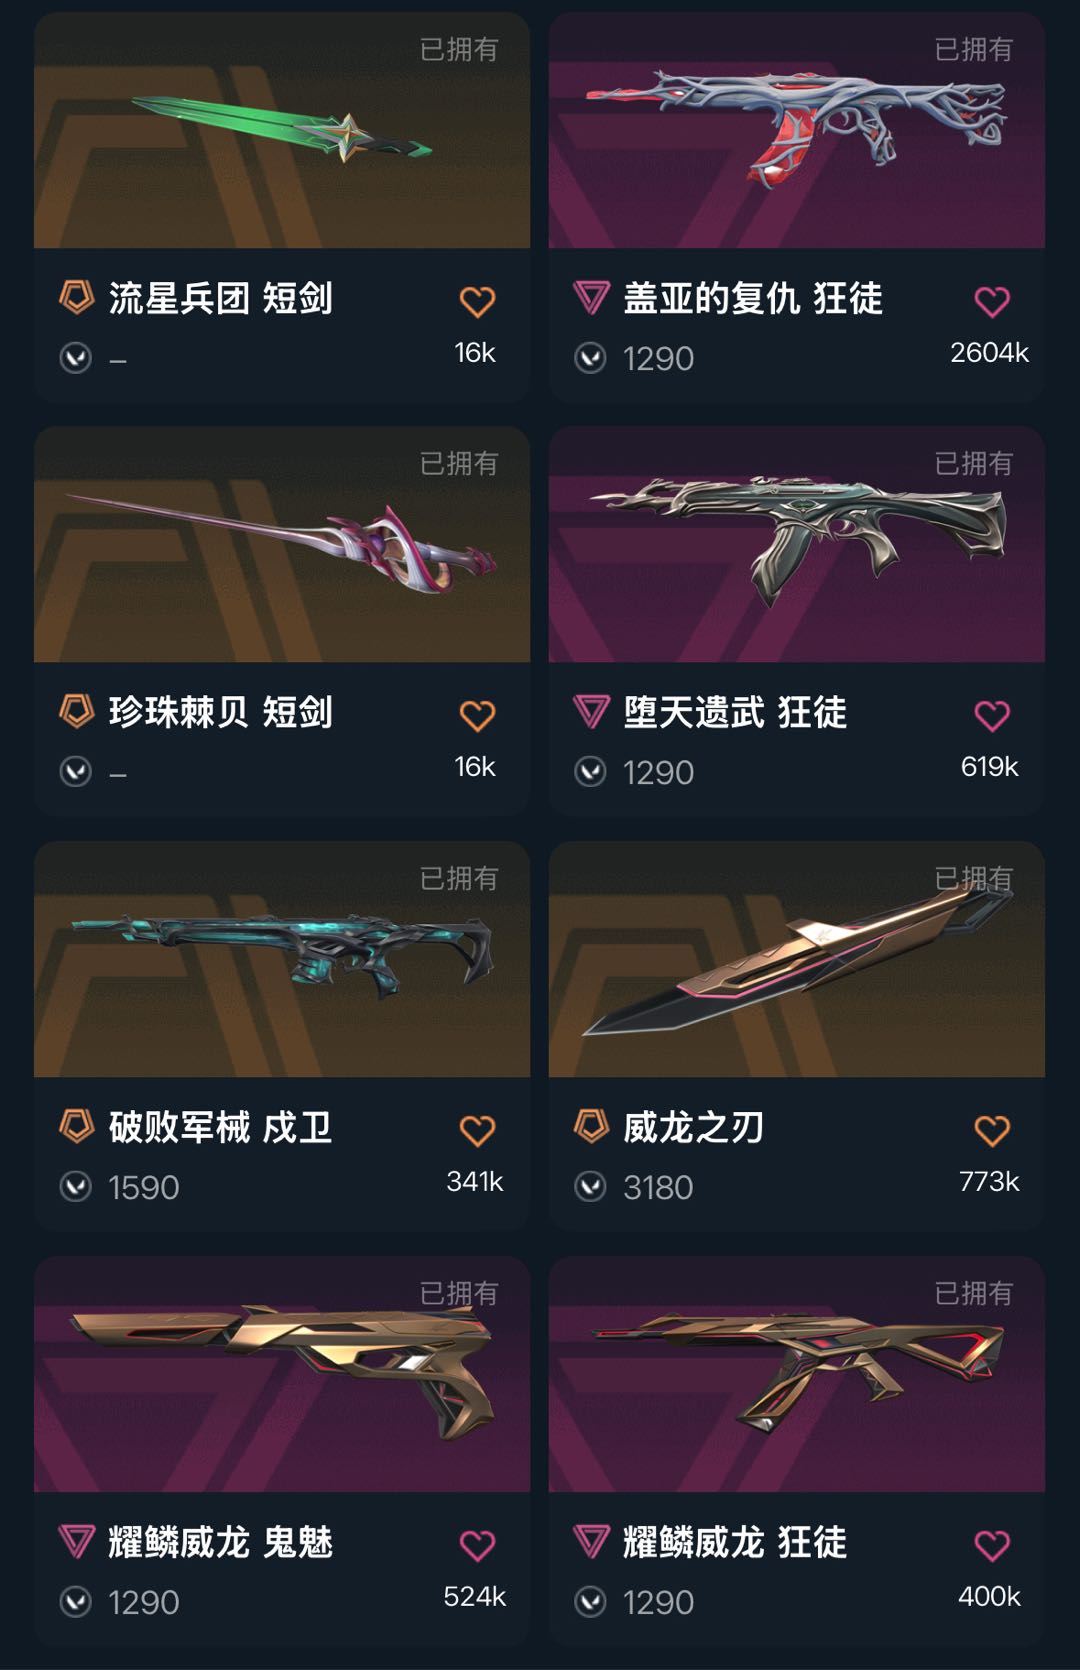This screenshot has height=1670, width=1080.
Task: Toggle heart on 珍珠棘贝 短剑
Action: (477, 715)
